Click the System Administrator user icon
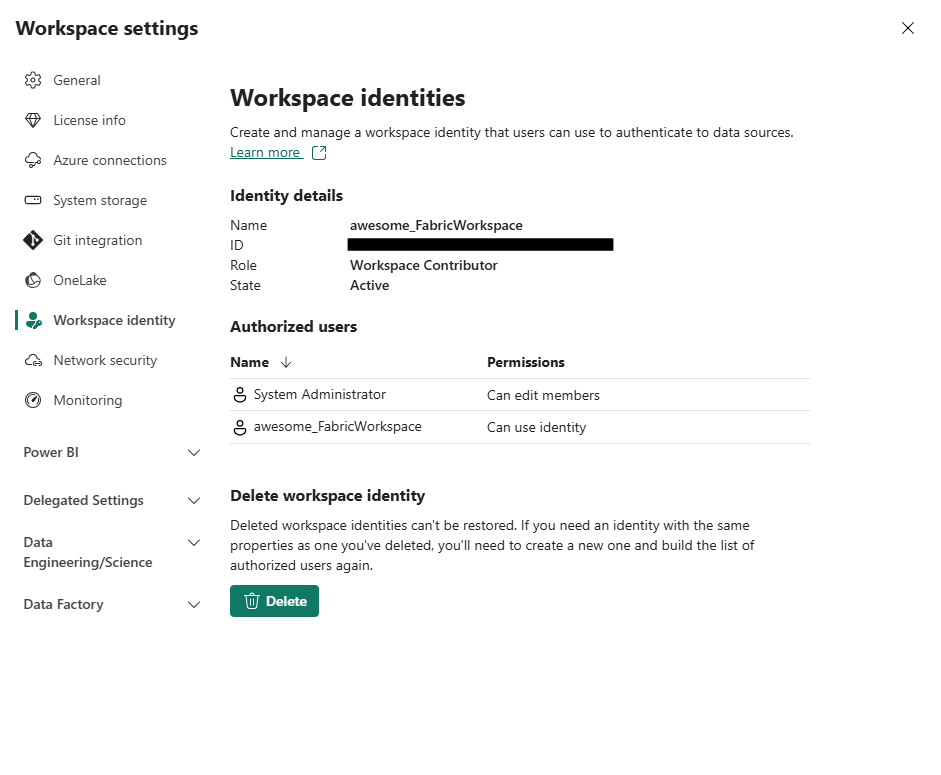 (x=239, y=395)
